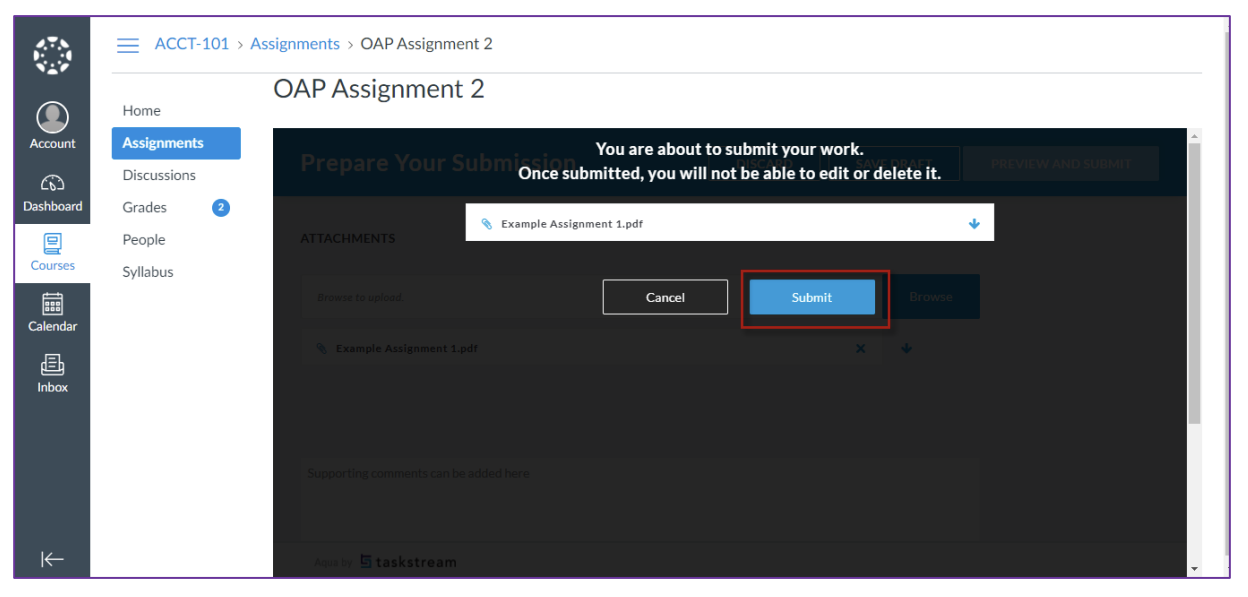Screen dimensions: 1248x597
Task: Click the OAP Assignment 2 breadcrumb text
Action: [x=427, y=44]
